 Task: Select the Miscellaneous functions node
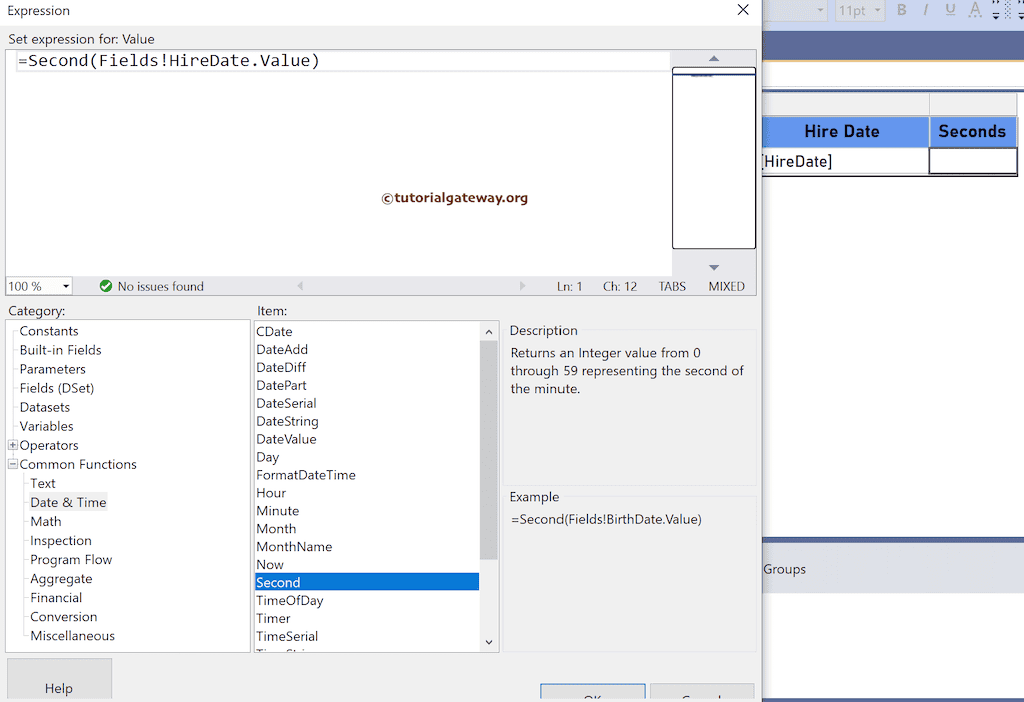(72, 635)
